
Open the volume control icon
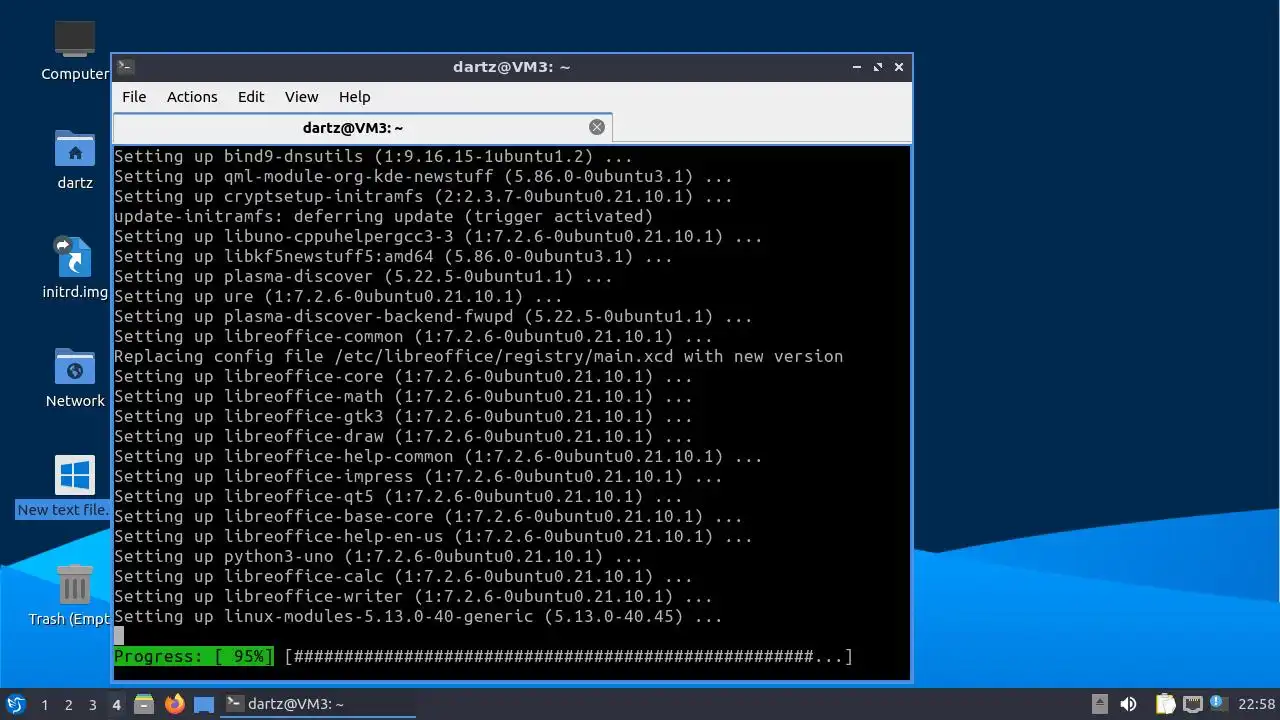(1128, 704)
